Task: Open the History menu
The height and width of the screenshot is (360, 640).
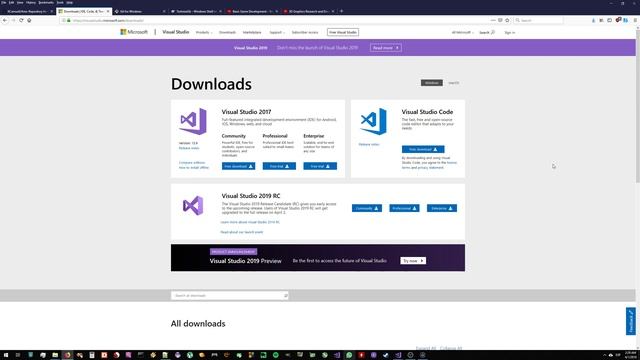Action: tap(31, 2)
